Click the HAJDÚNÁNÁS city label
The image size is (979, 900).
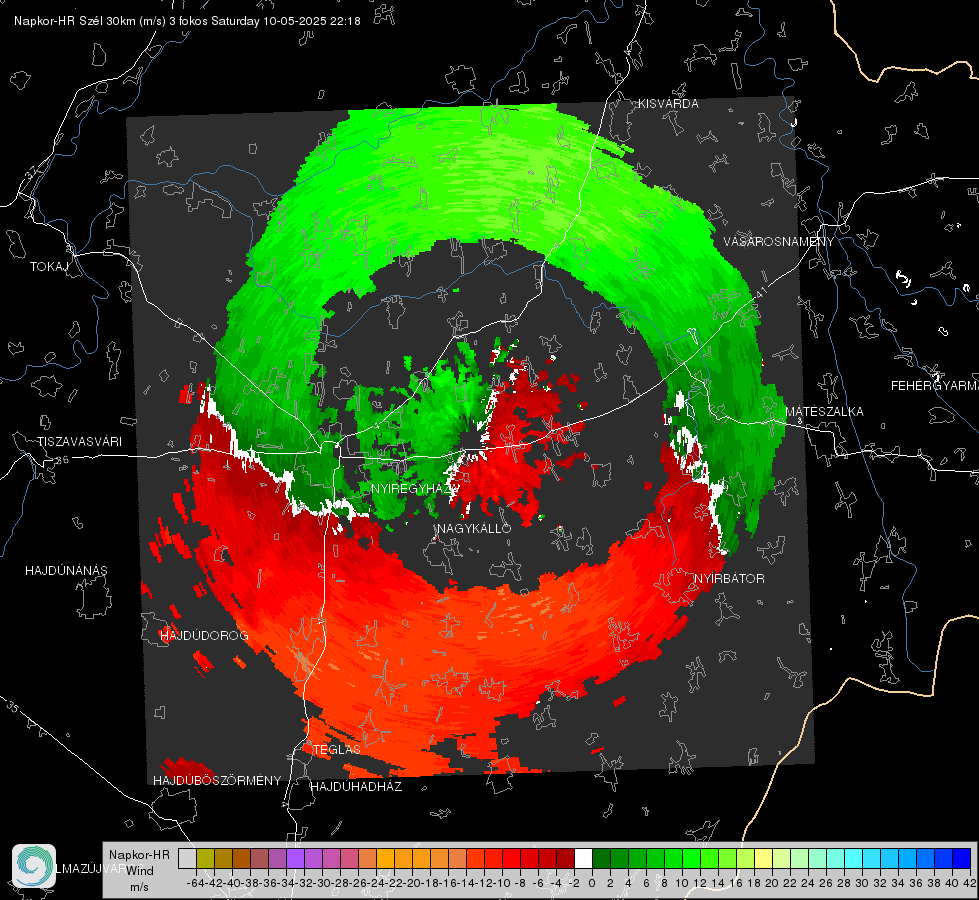click(66, 570)
